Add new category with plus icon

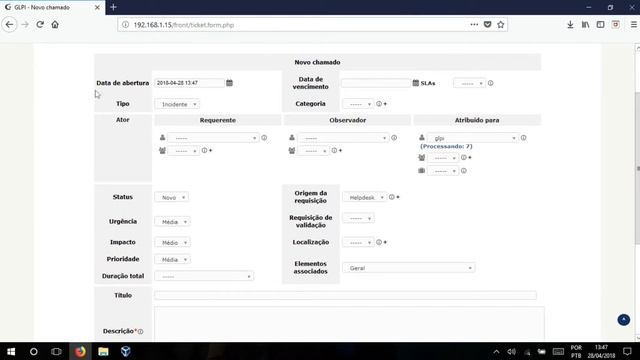click(x=385, y=104)
